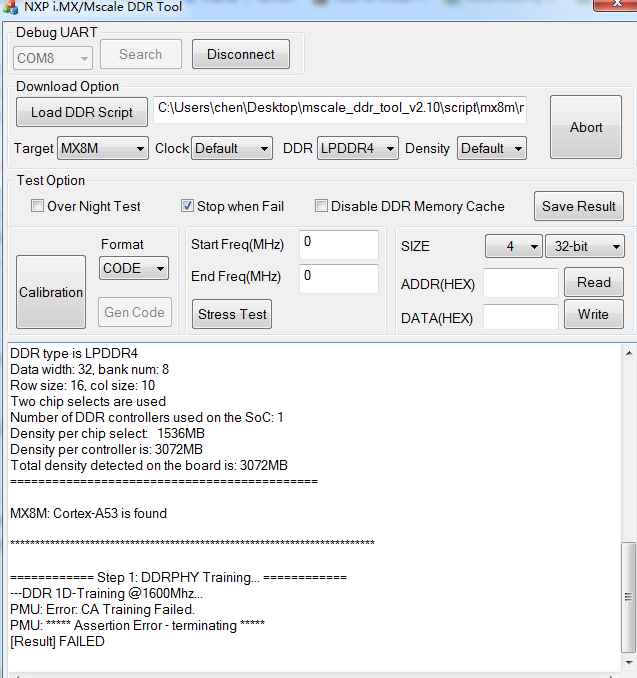The image size is (637, 678).
Task: Click the log vertical scrollbar thumb
Action: 628,597
